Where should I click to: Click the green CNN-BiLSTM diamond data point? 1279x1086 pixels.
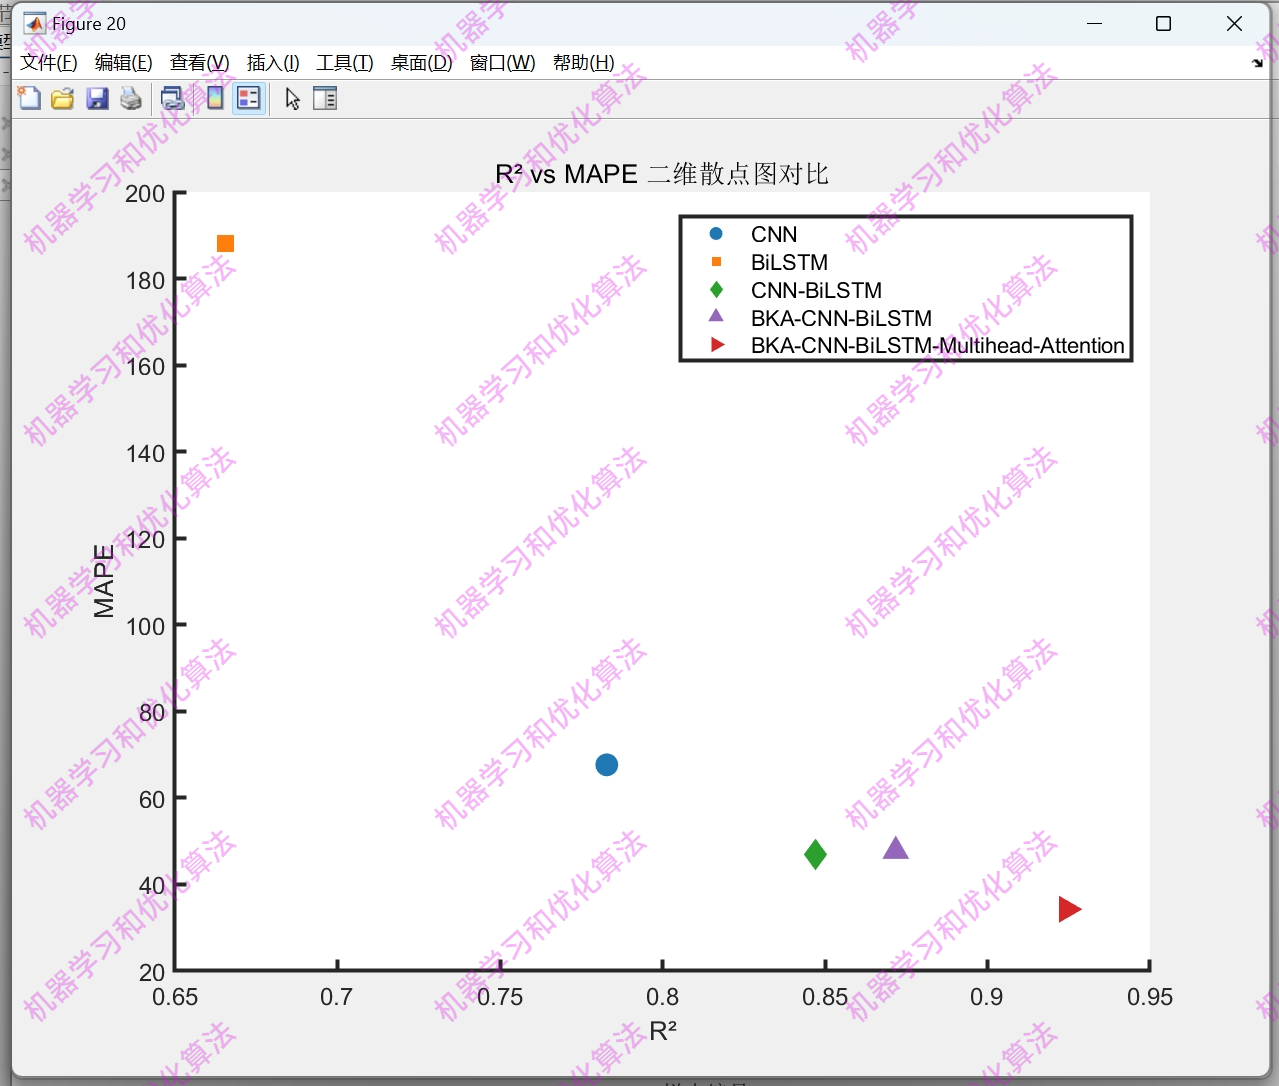pyautogui.click(x=815, y=854)
